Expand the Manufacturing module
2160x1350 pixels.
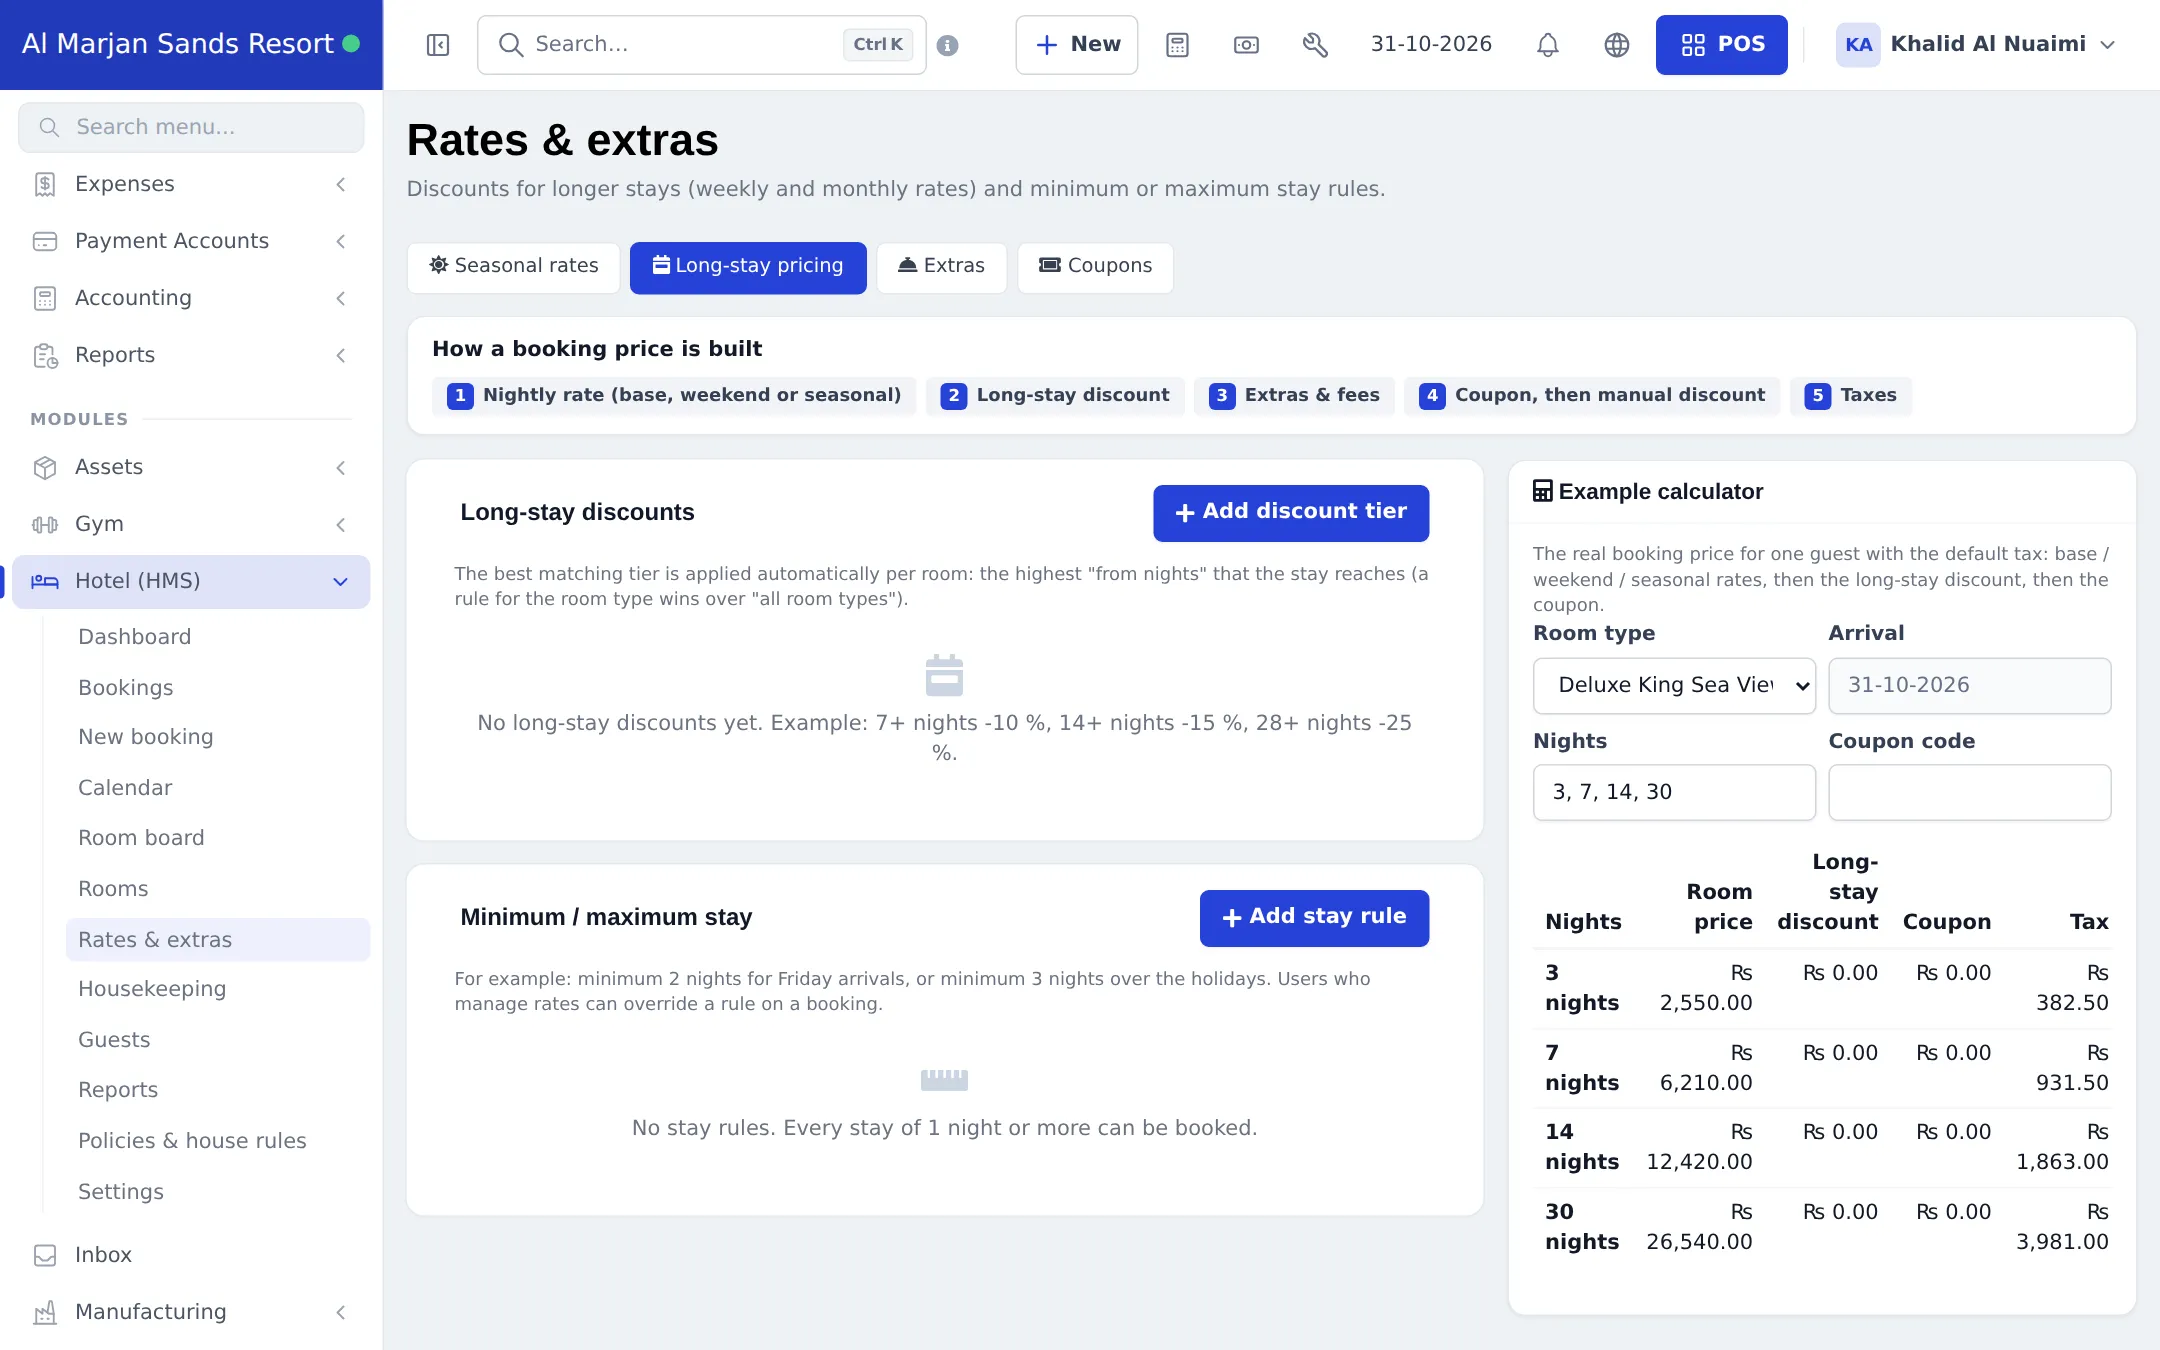pos(191,1312)
